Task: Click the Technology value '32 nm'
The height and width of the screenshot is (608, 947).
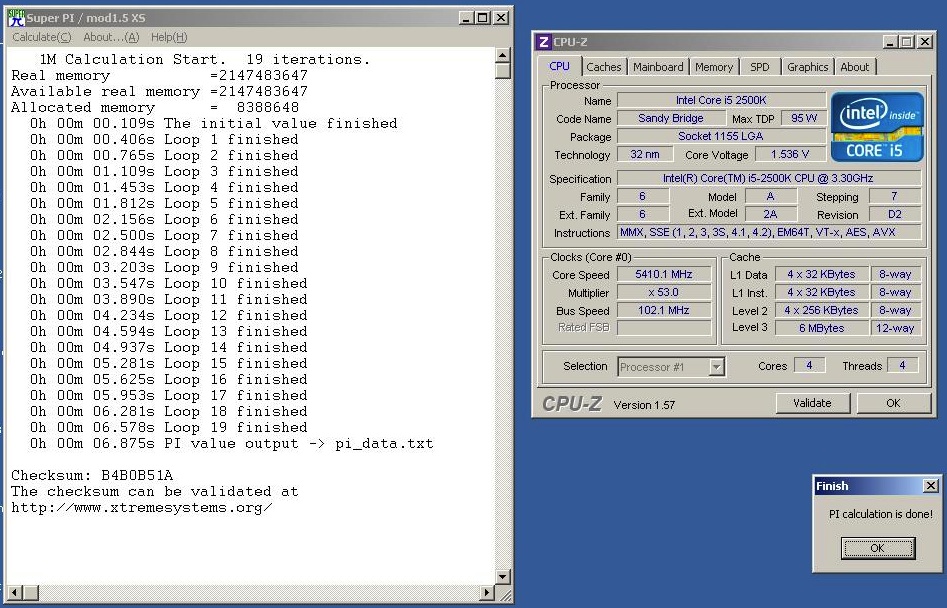Action: pyautogui.click(x=645, y=155)
